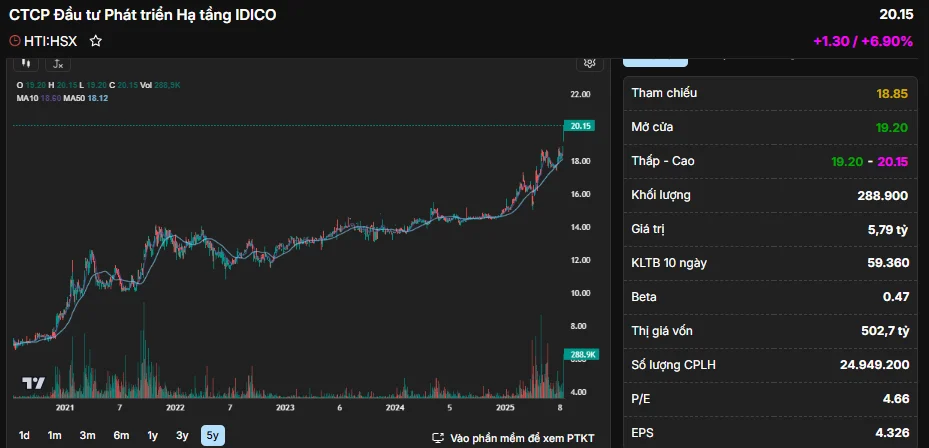
Task: Choose the 3y time range
Action: (x=182, y=435)
